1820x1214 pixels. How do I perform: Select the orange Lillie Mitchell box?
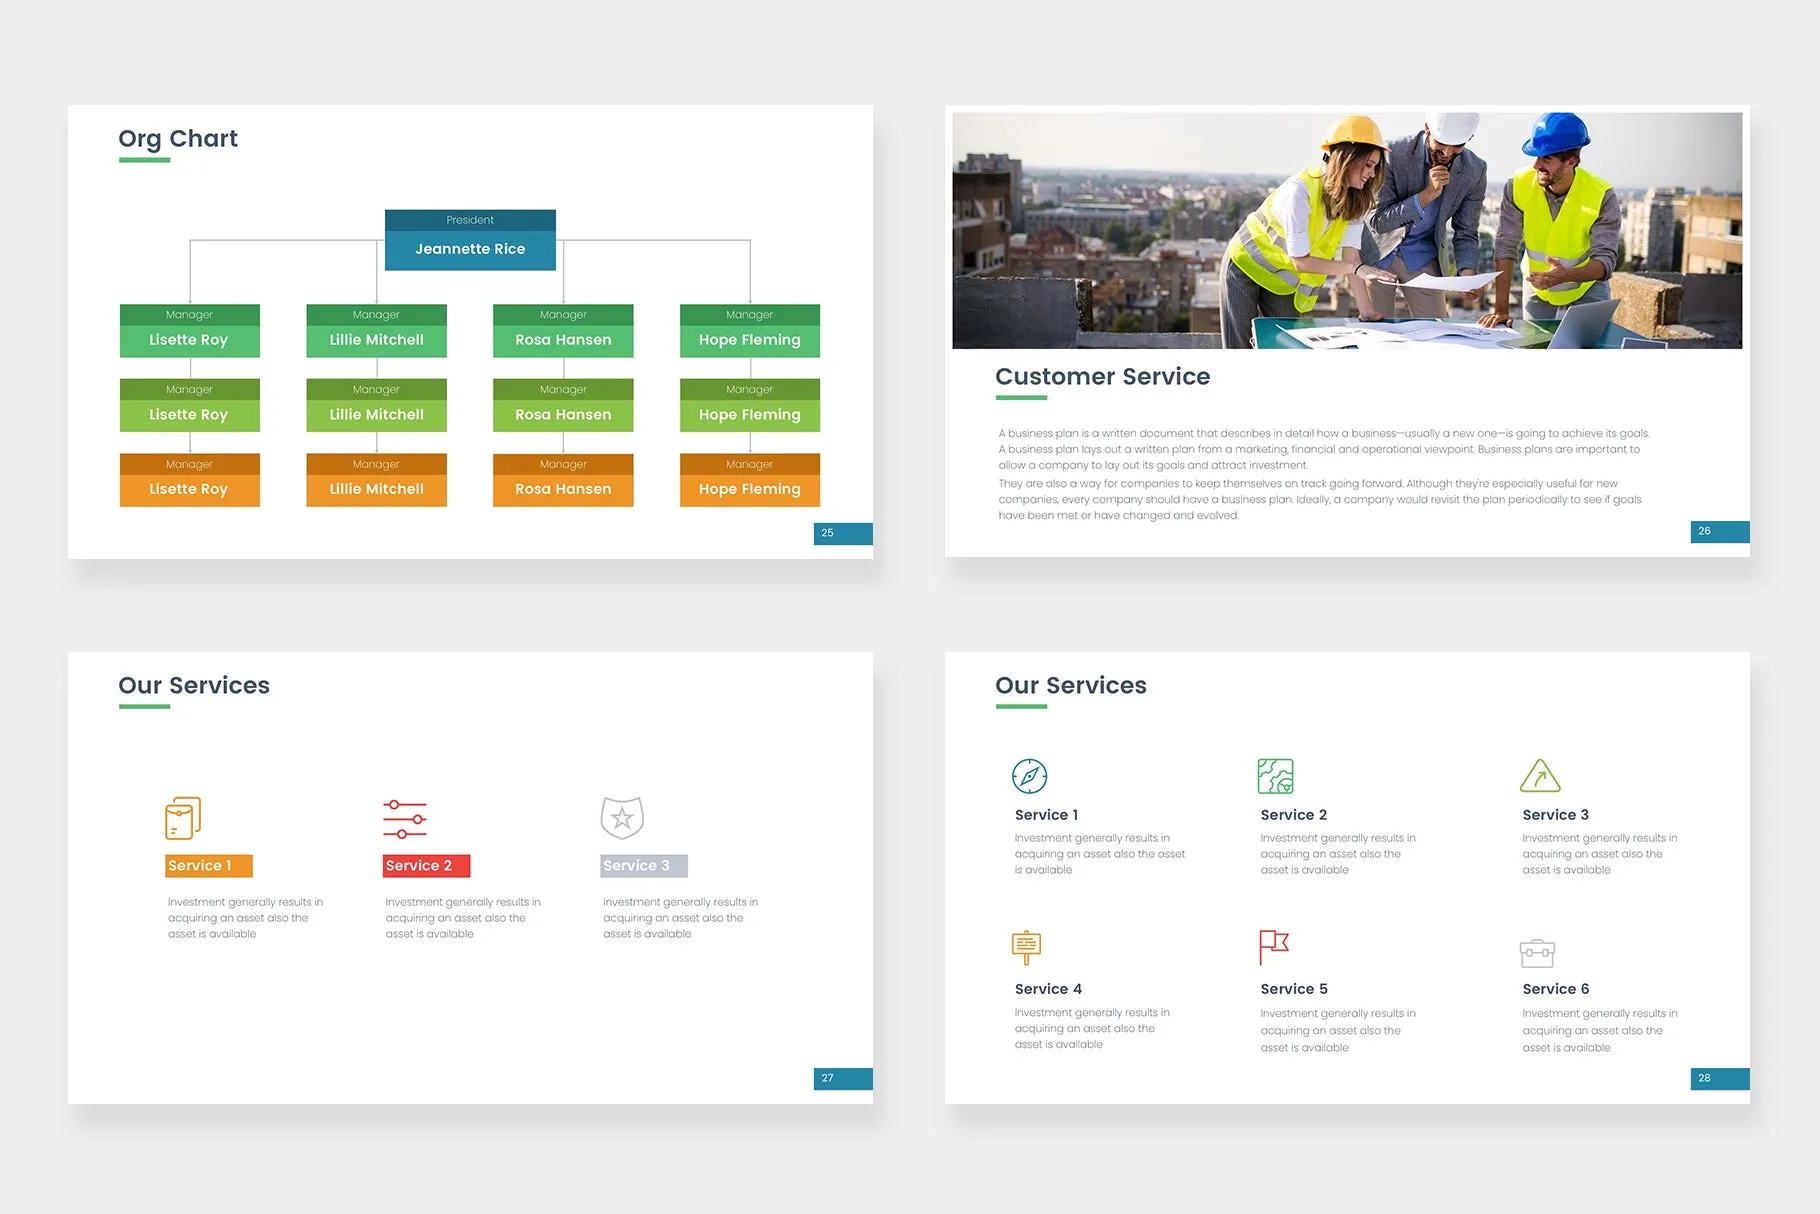pos(376,480)
